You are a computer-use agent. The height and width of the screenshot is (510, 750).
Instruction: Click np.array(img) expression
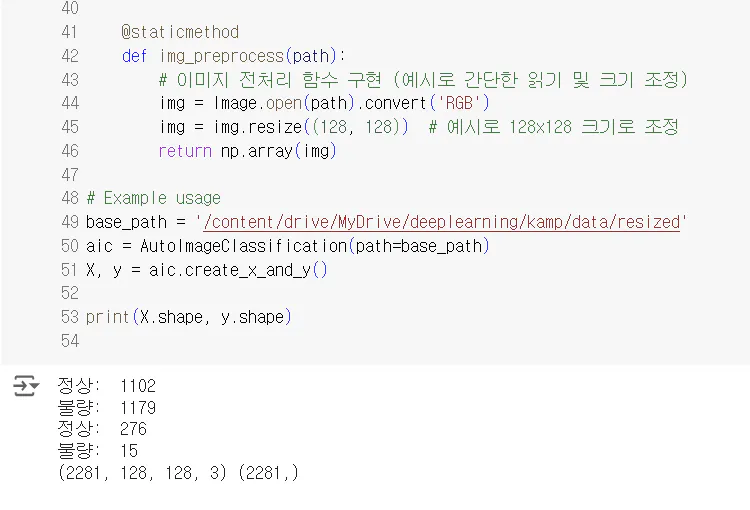(x=278, y=151)
